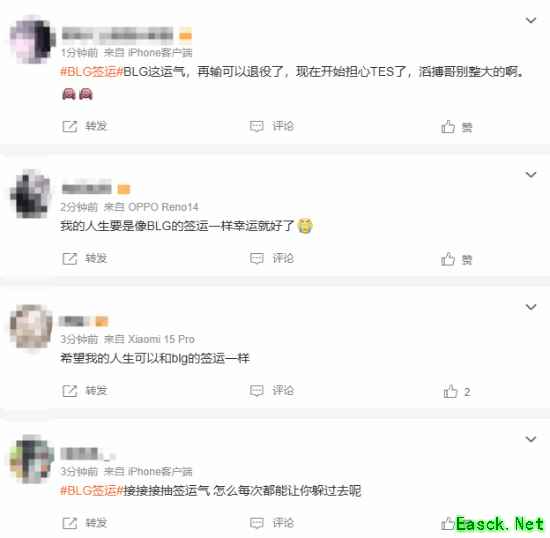Viewport: 550px width, 538px height.
Task: Open the #BLG签运# hashtag in the first post
Action: click(x=92, y=72)
